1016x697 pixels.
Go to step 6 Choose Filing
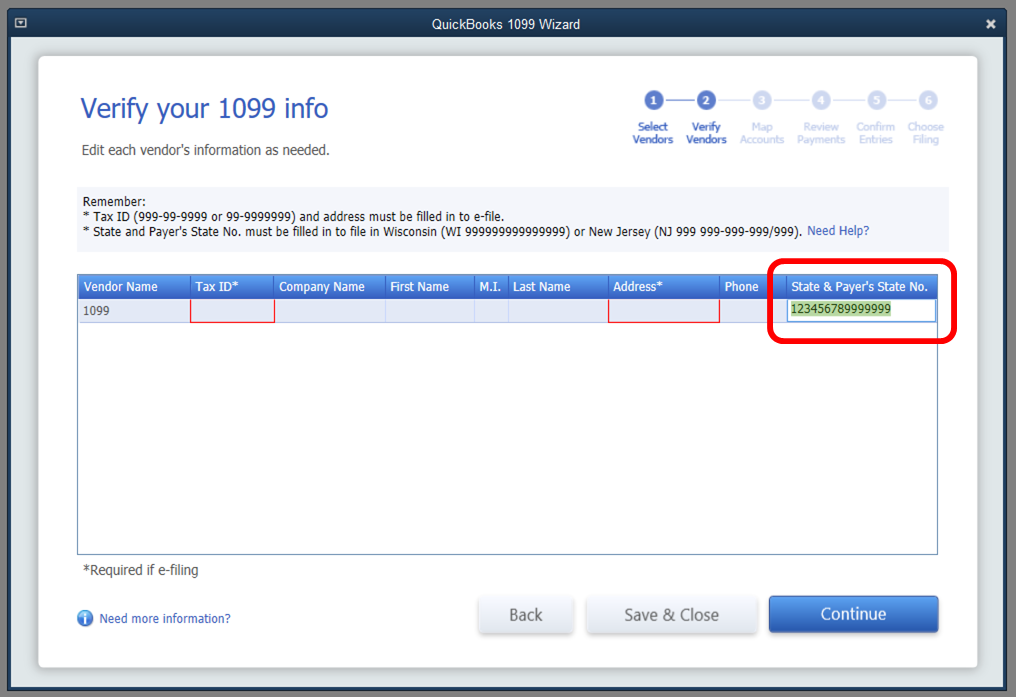(925, 118)
